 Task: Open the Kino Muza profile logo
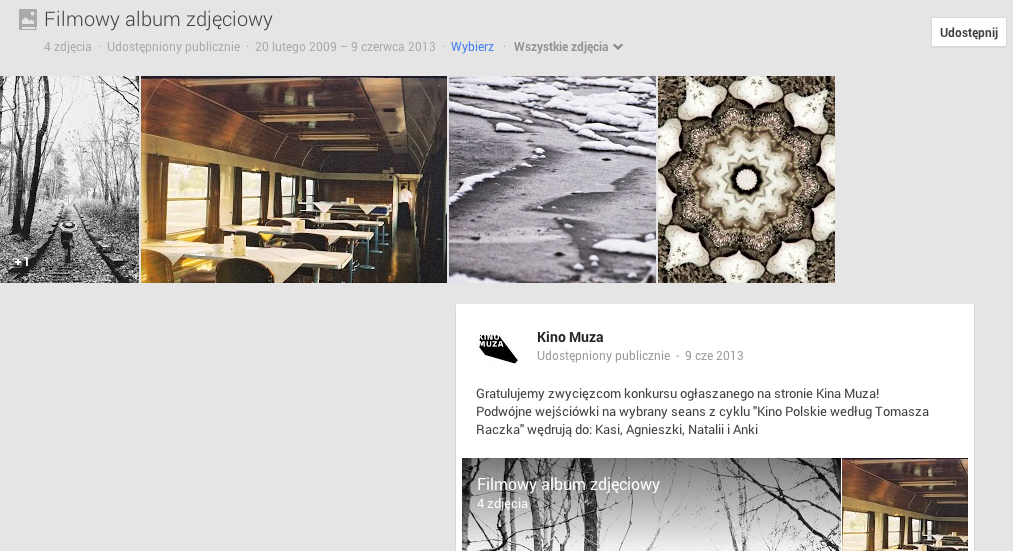(497, 348)
